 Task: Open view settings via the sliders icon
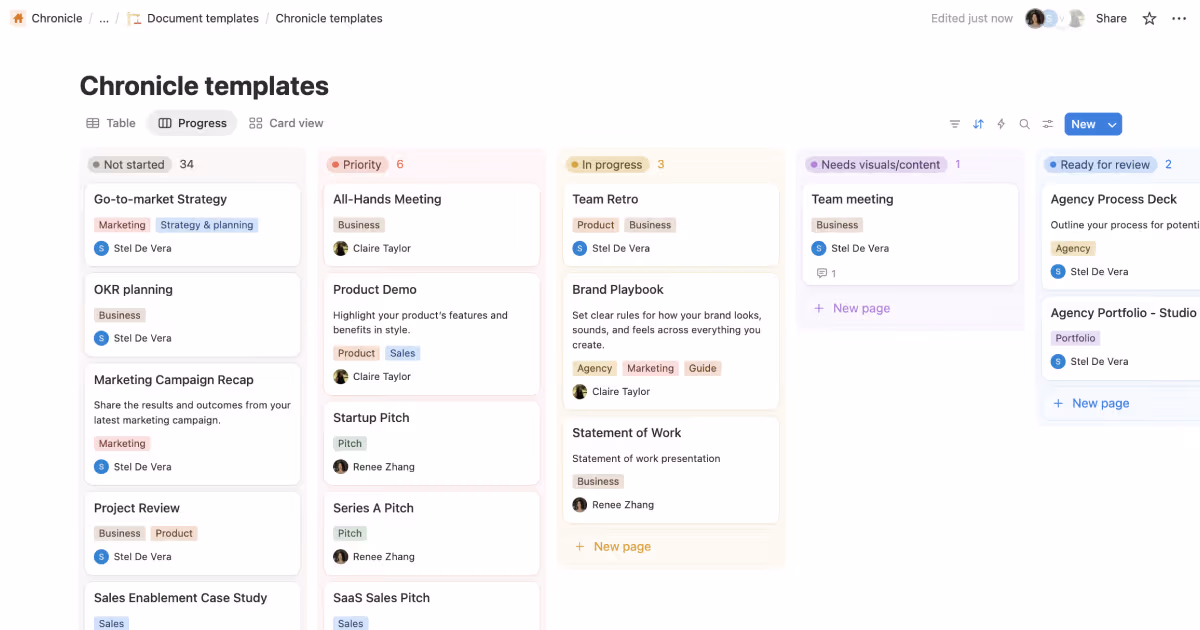[1047, 123]
